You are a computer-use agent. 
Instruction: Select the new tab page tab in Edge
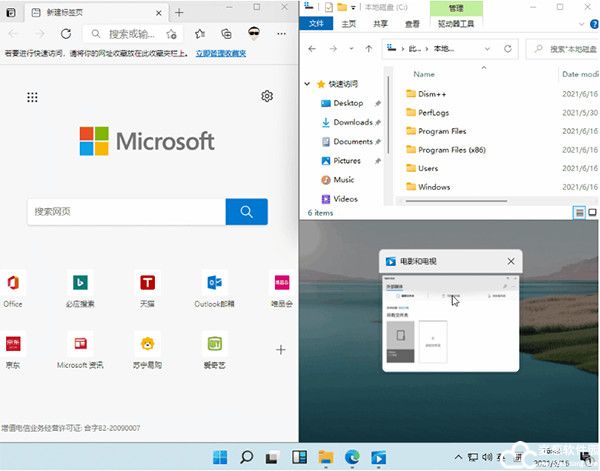(96, 13)
